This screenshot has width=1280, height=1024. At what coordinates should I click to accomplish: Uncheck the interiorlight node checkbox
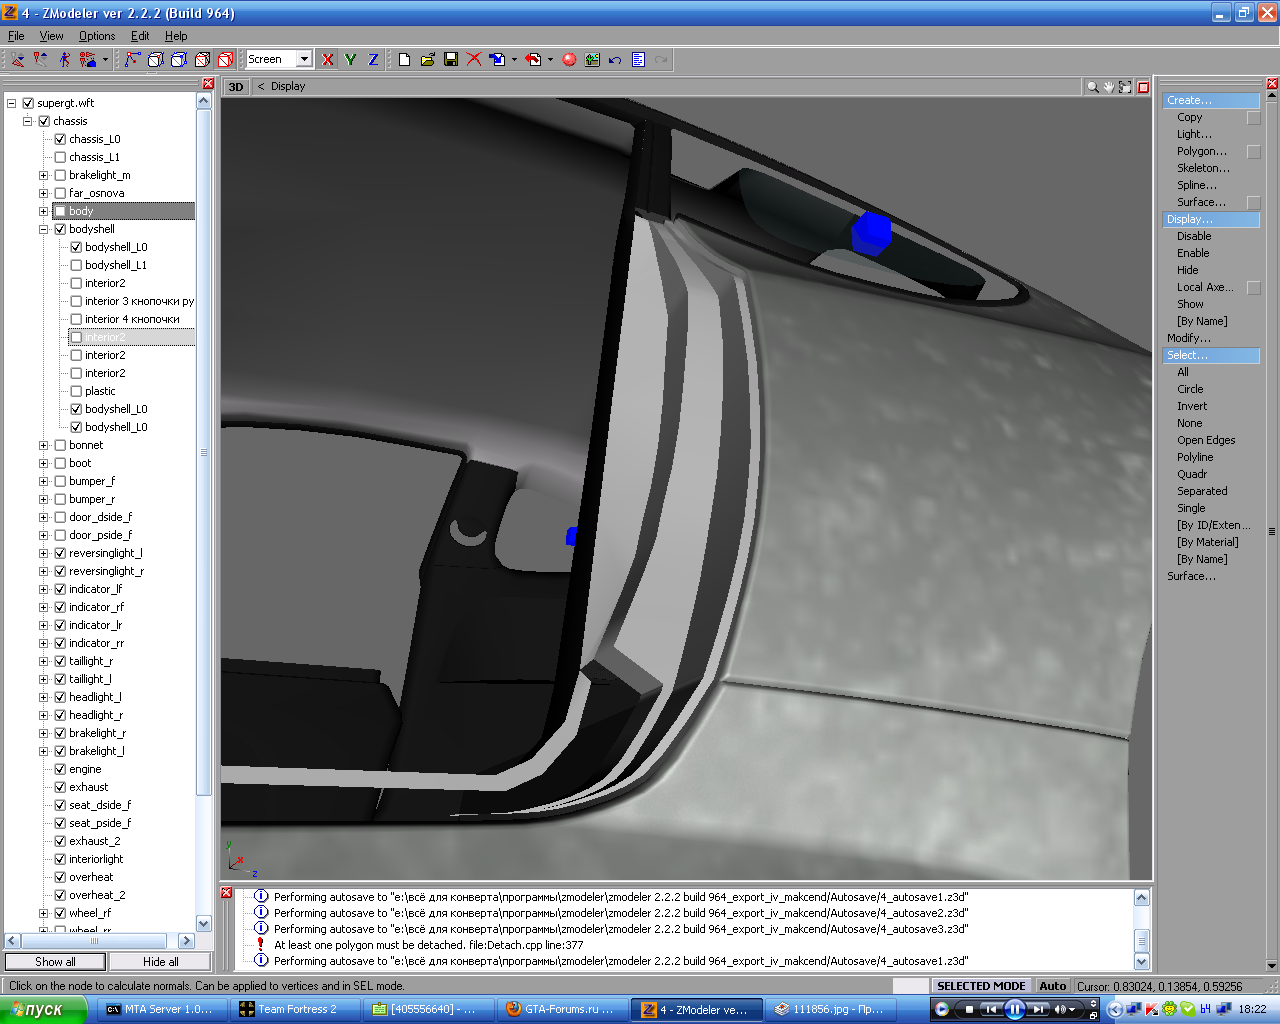(60, 859)
